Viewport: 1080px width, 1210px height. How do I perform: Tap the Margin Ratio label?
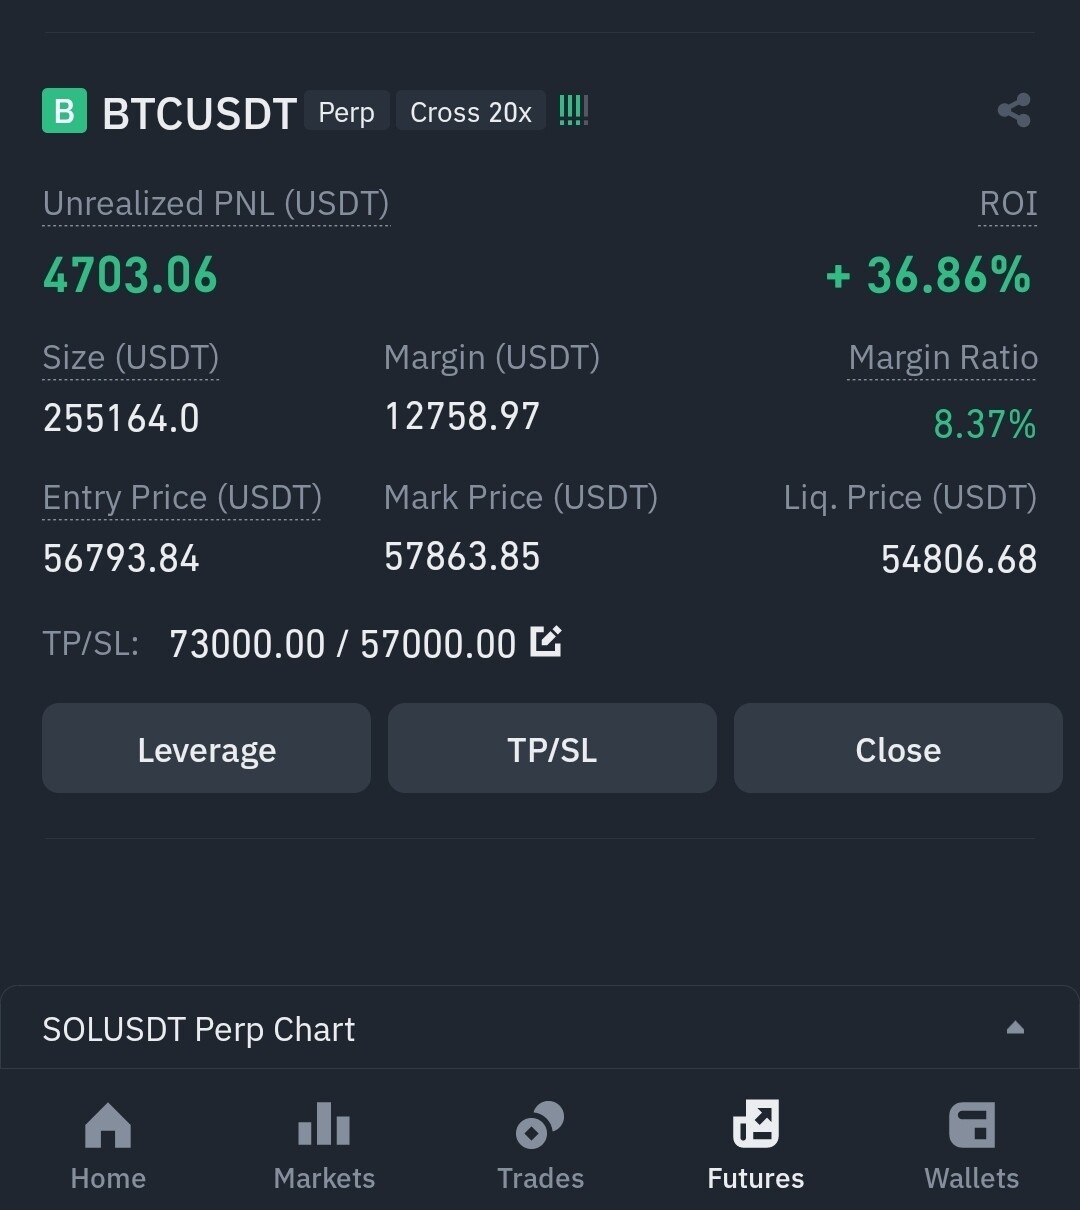click(942, 358)
